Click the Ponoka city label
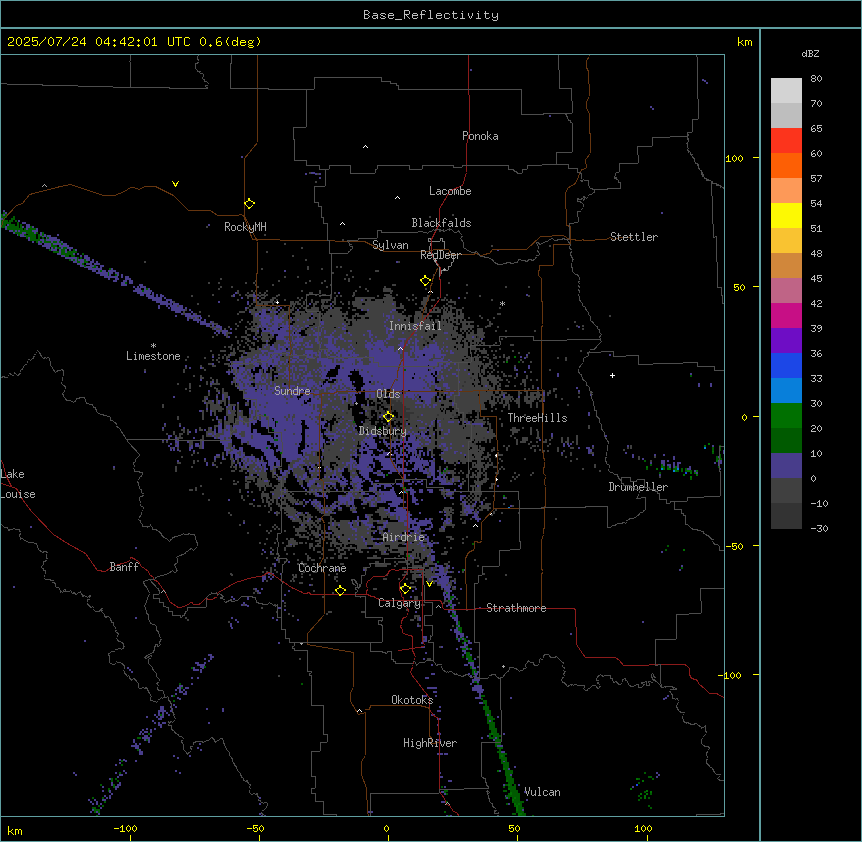Screen dimensions: 862x842 pos(480,136)
